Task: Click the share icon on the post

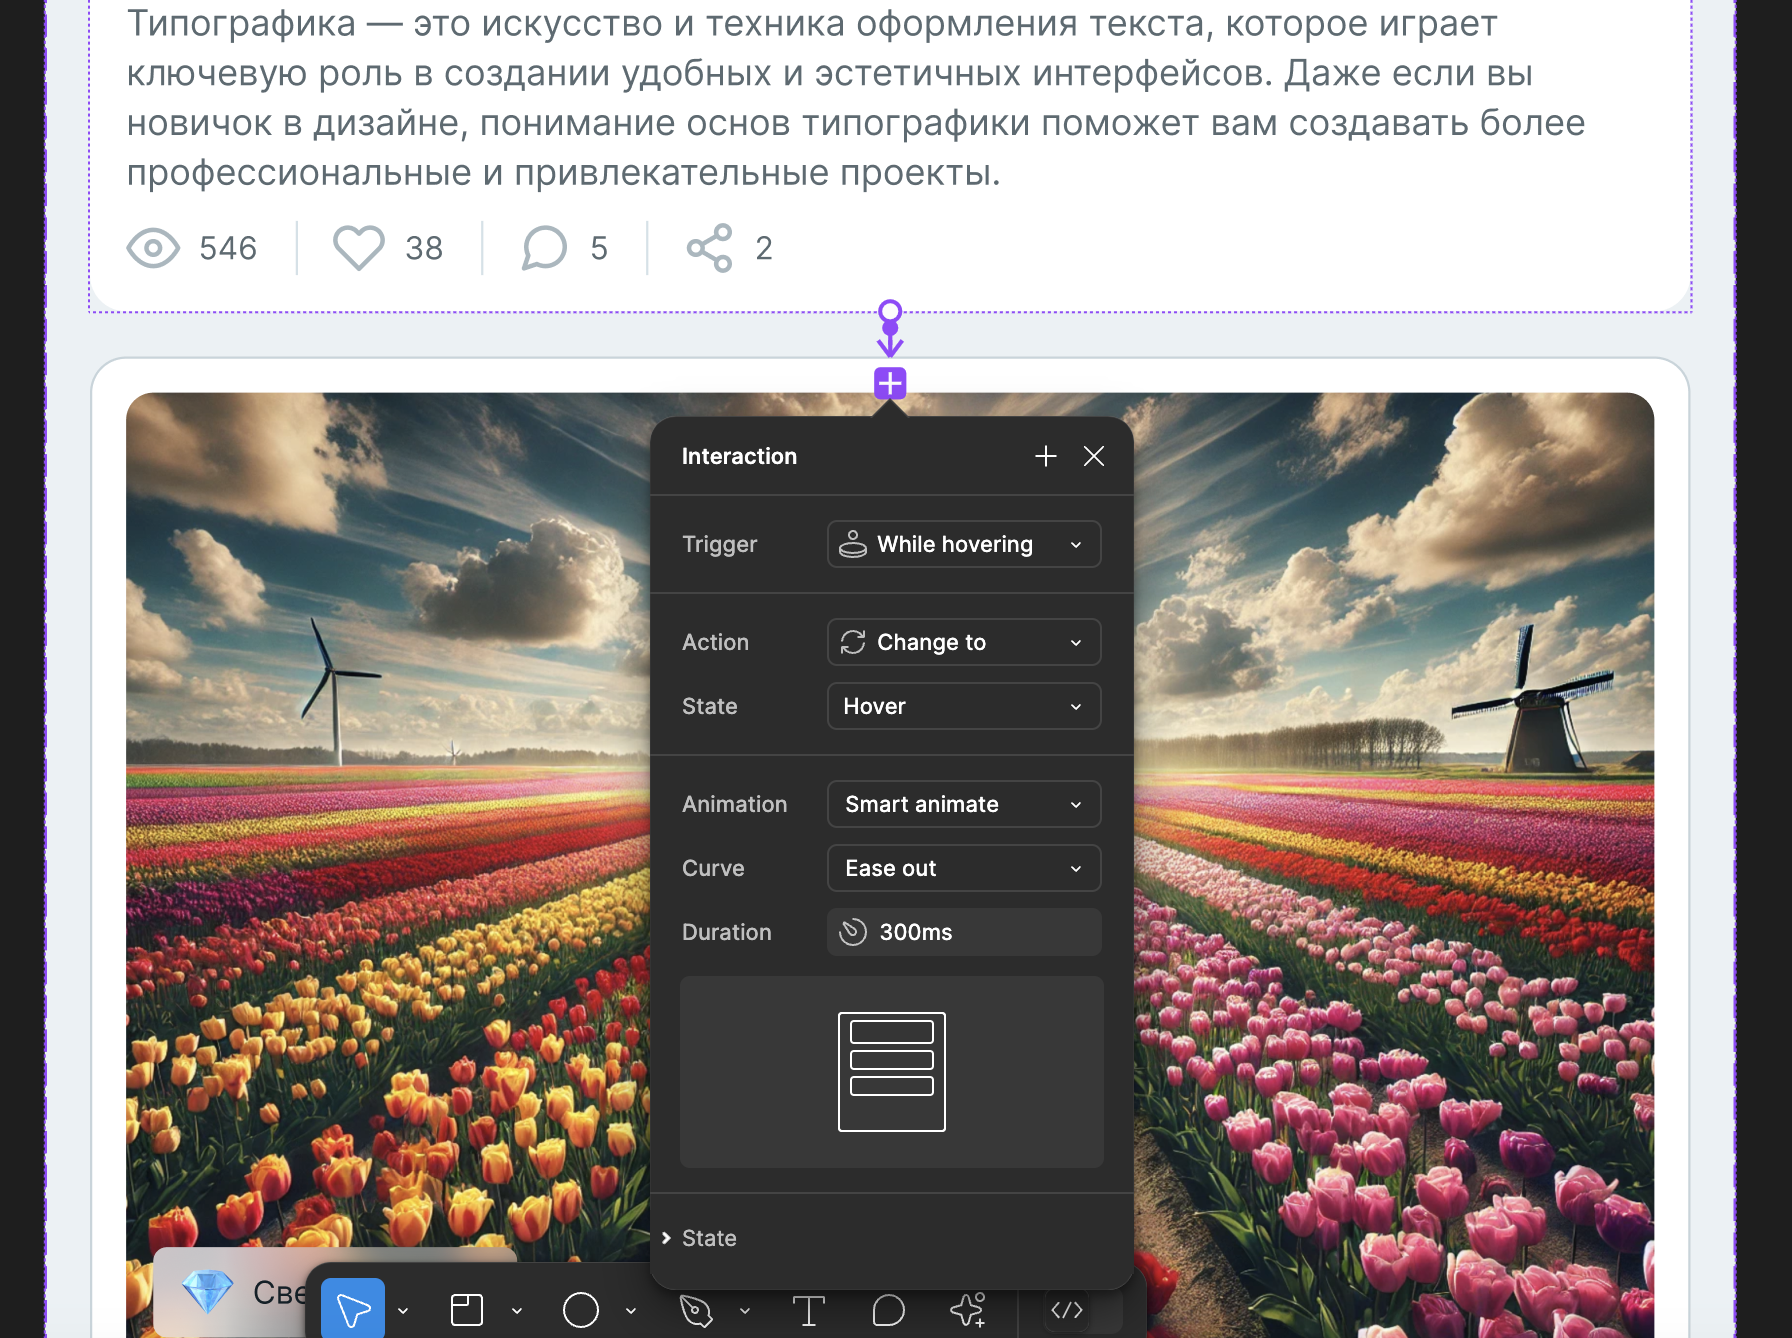Action: pyautogui.click(x=709, y=248)
